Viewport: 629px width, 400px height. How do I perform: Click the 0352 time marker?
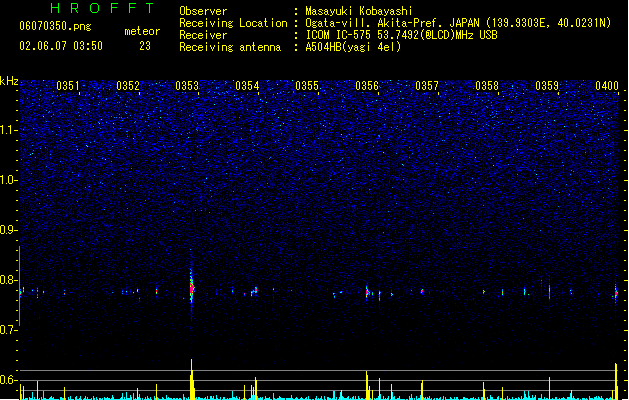point(128,86)
